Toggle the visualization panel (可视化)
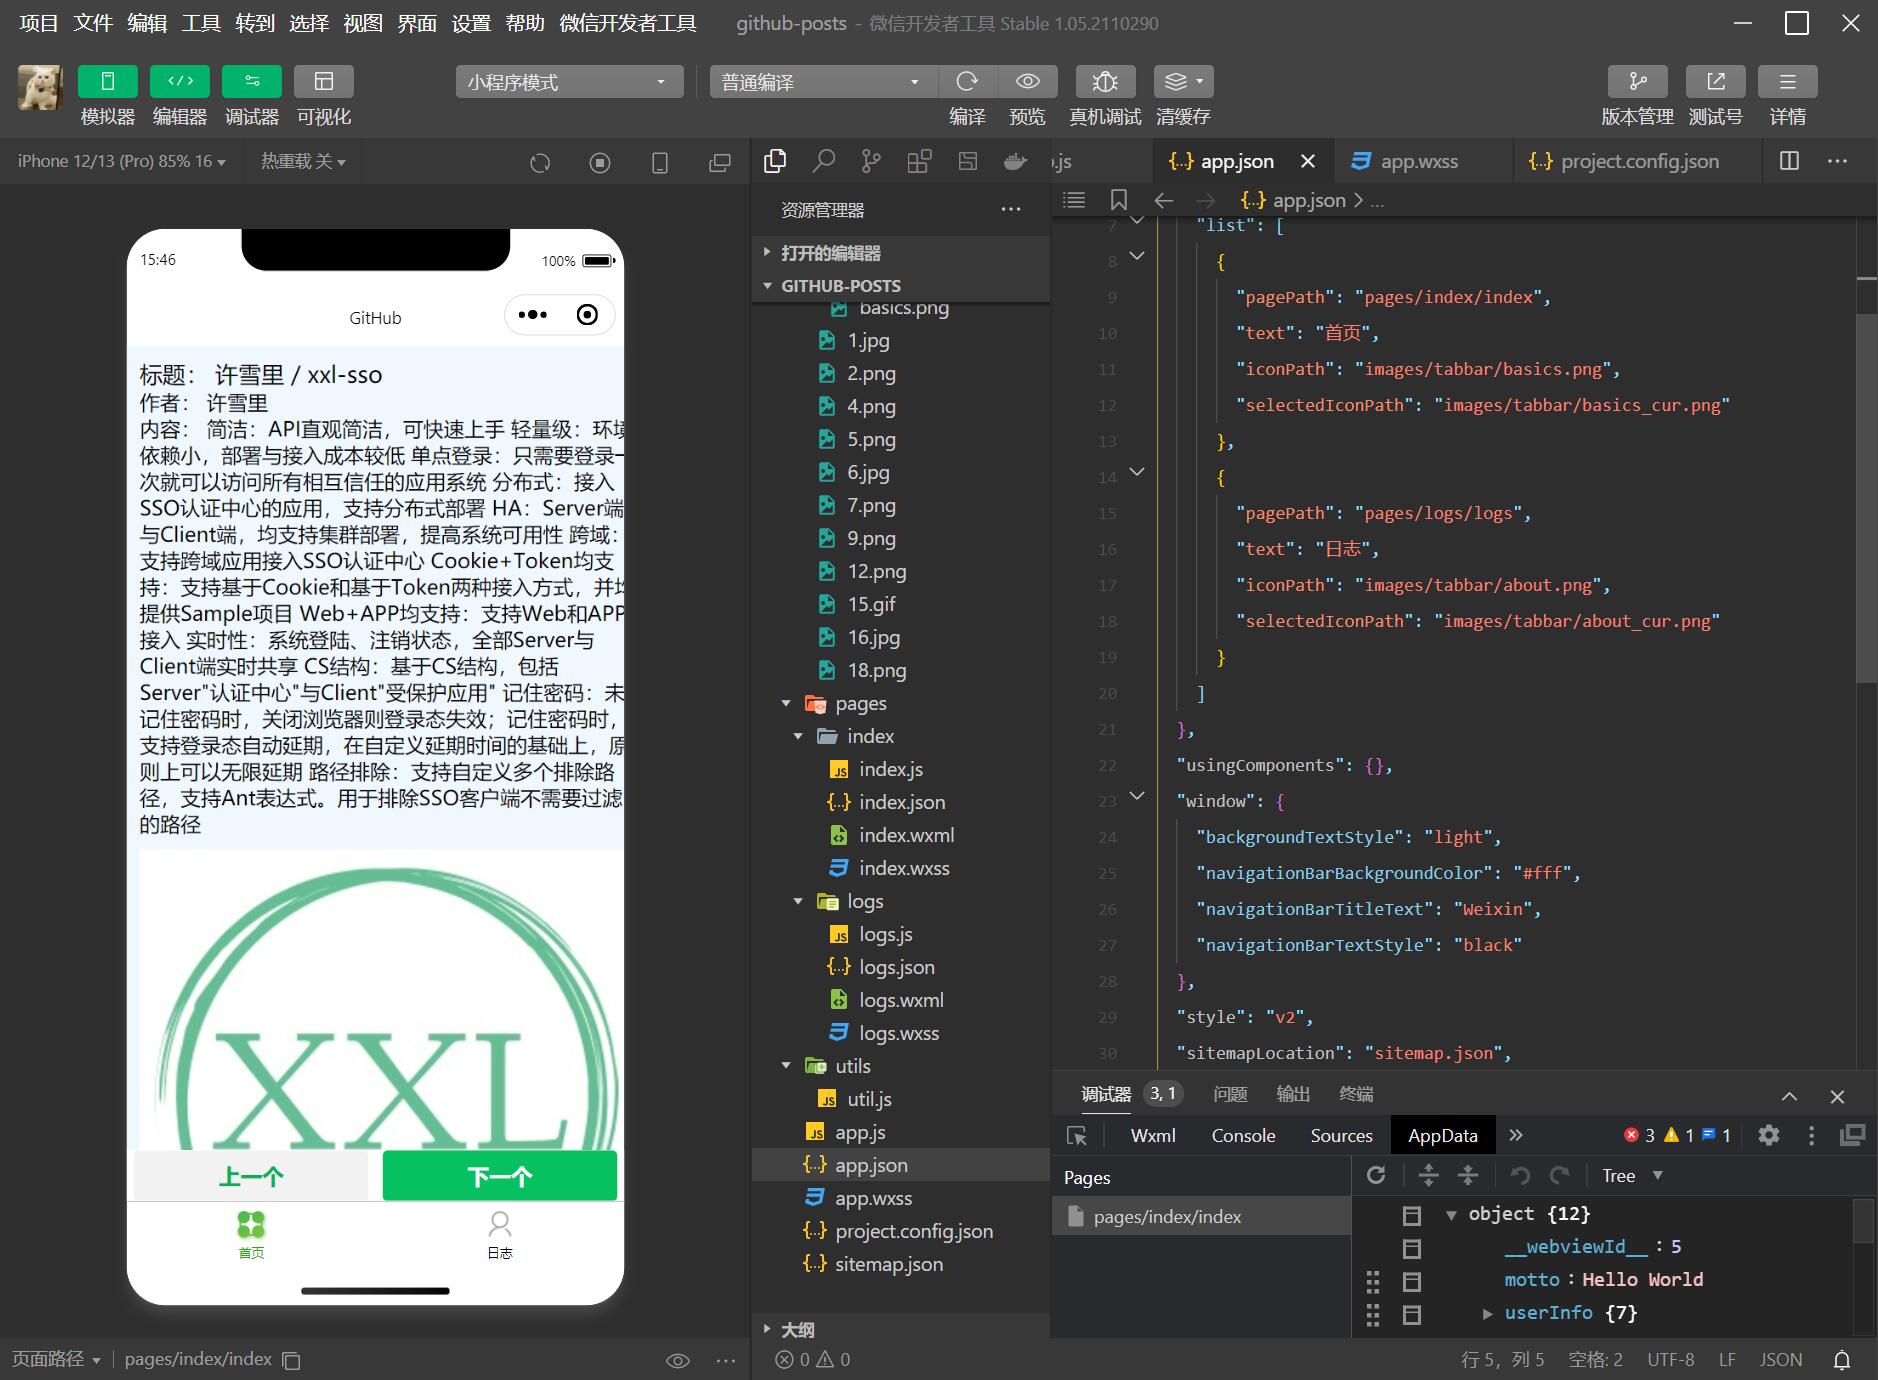The image size is (1878, 1380). 324,81
